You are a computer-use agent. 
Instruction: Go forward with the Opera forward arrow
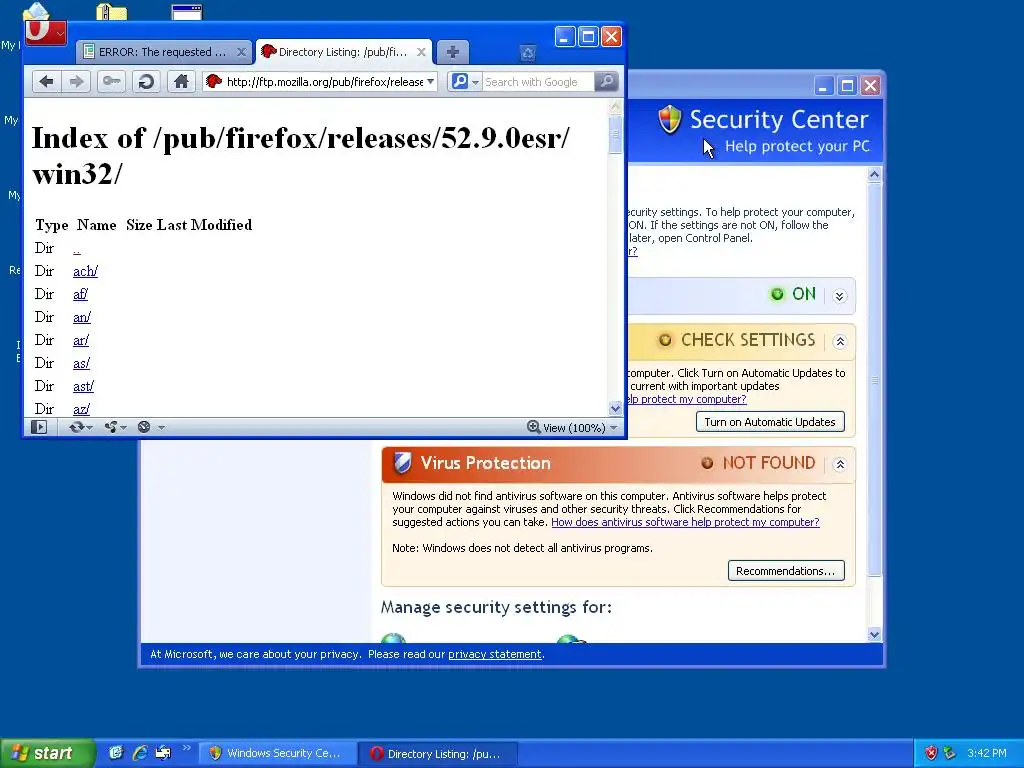76,82
